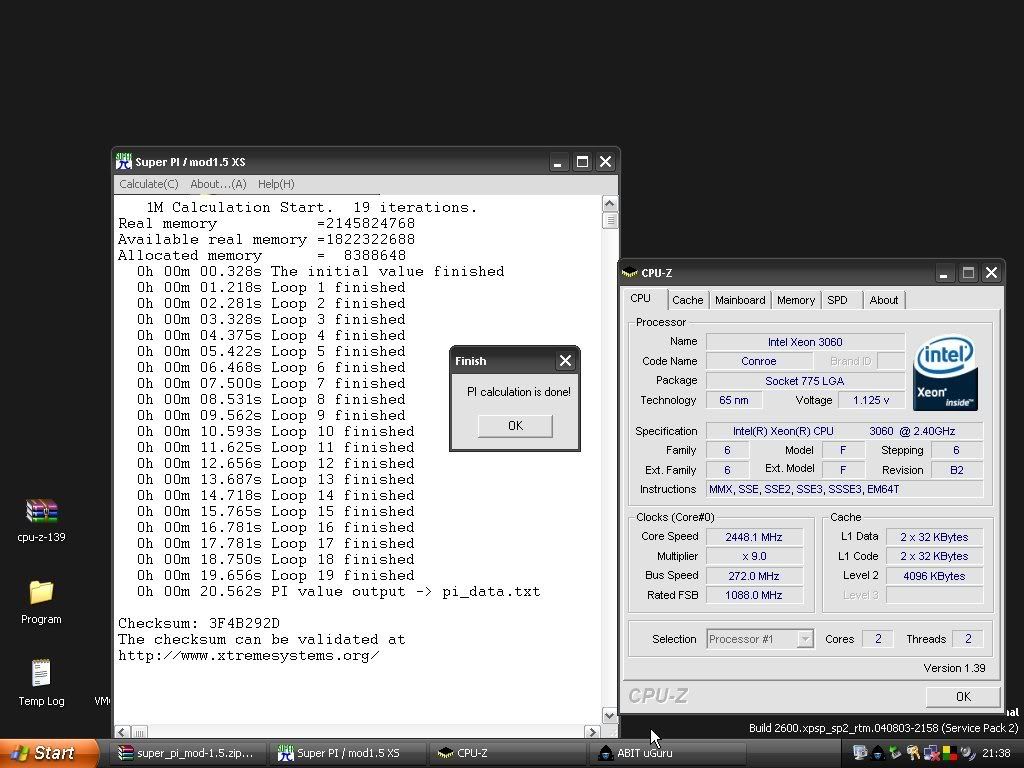Open the Start menu
Image resolution: width=1024 pixels, height=768 pixels.
[x=49, y=753]
